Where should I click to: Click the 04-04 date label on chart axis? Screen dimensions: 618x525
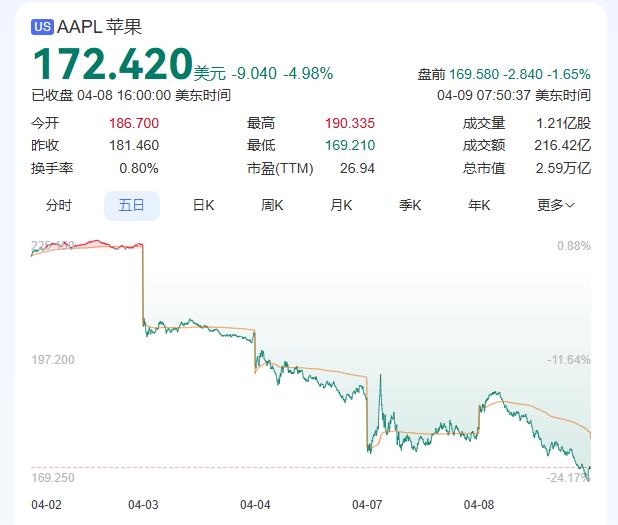pyautogui.click(x=255, y=505)
